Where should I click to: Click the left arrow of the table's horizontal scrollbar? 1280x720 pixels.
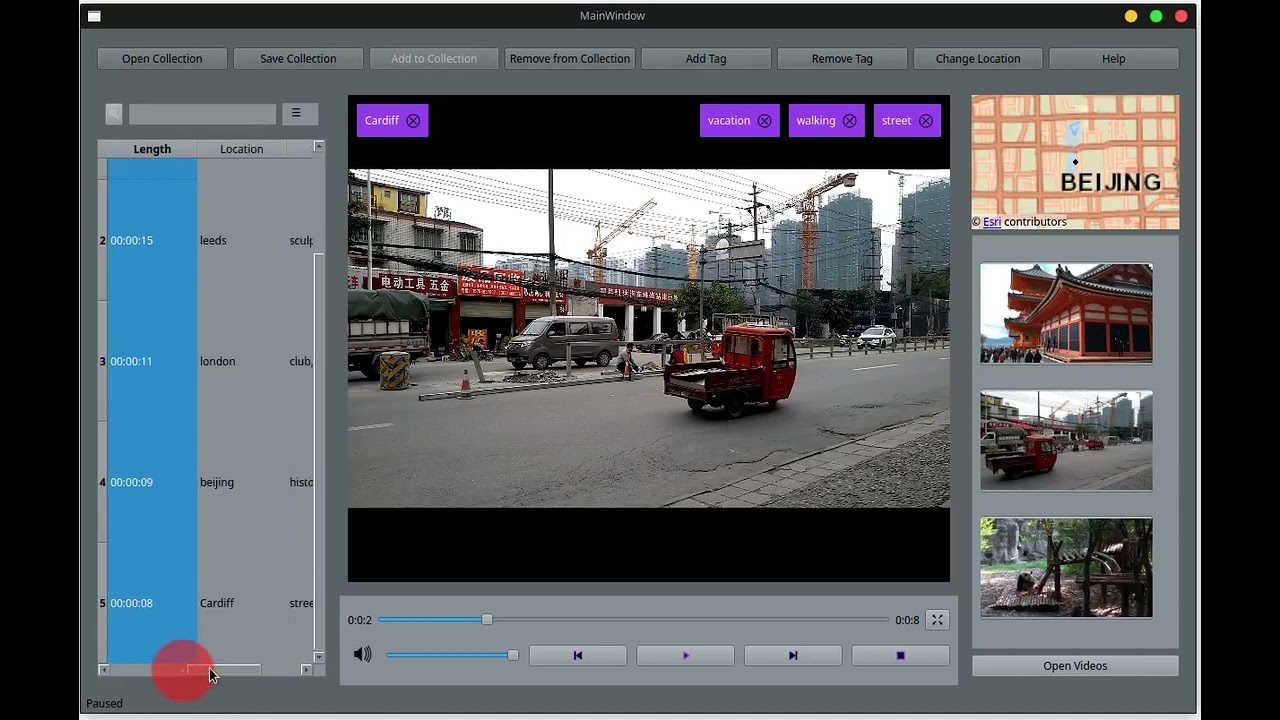[x=104, y=669]
